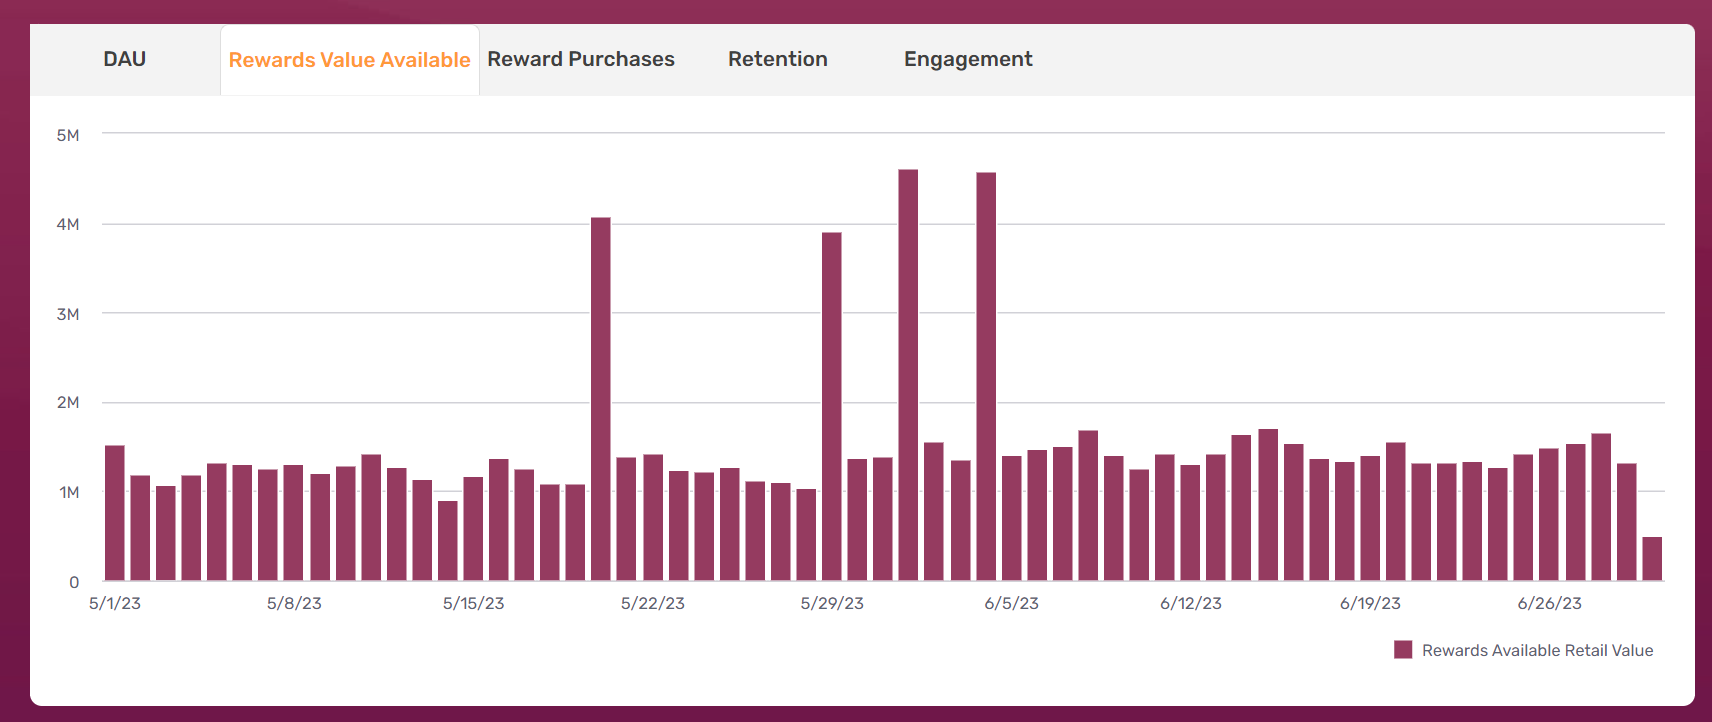
Task: Show the Engagement tab
Action: (x=967, y=60)
